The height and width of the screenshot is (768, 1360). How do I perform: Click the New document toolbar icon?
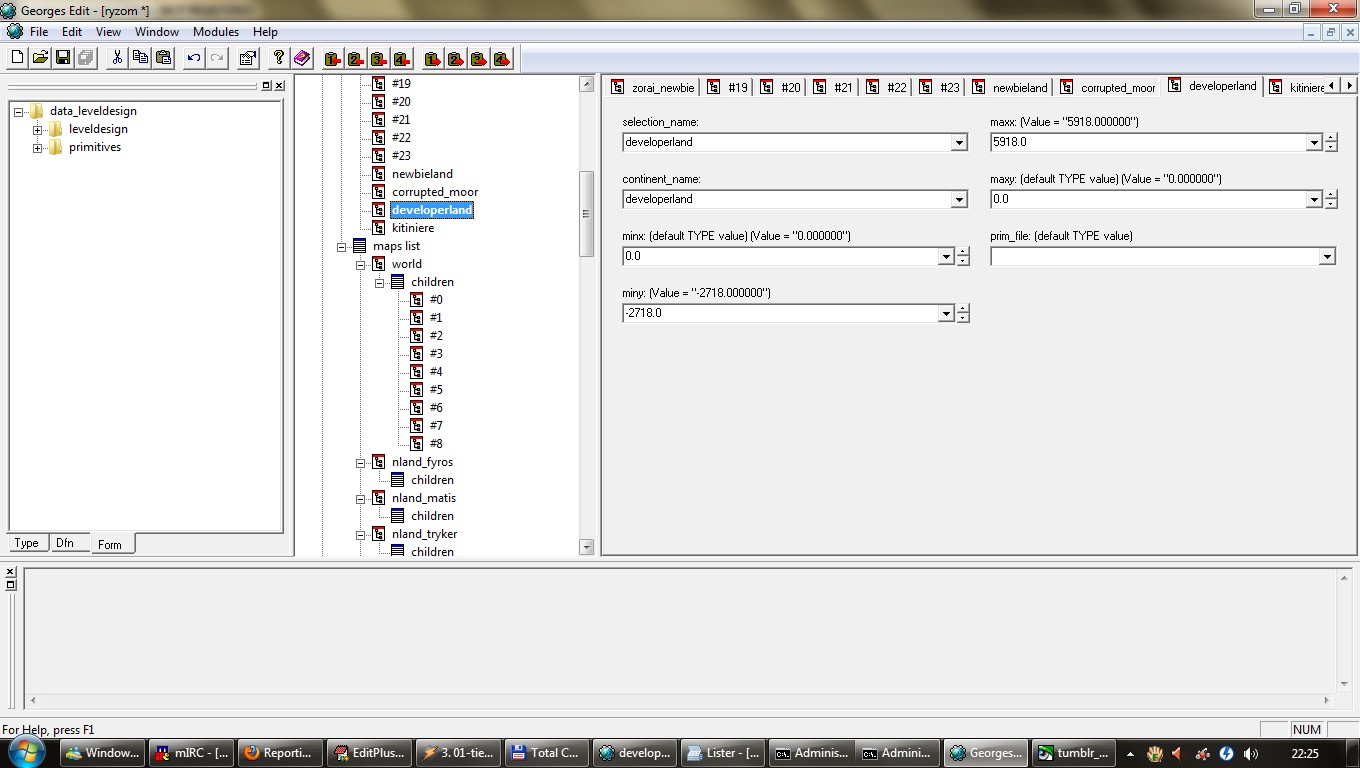pyautogui.click(x=17, y=58)
